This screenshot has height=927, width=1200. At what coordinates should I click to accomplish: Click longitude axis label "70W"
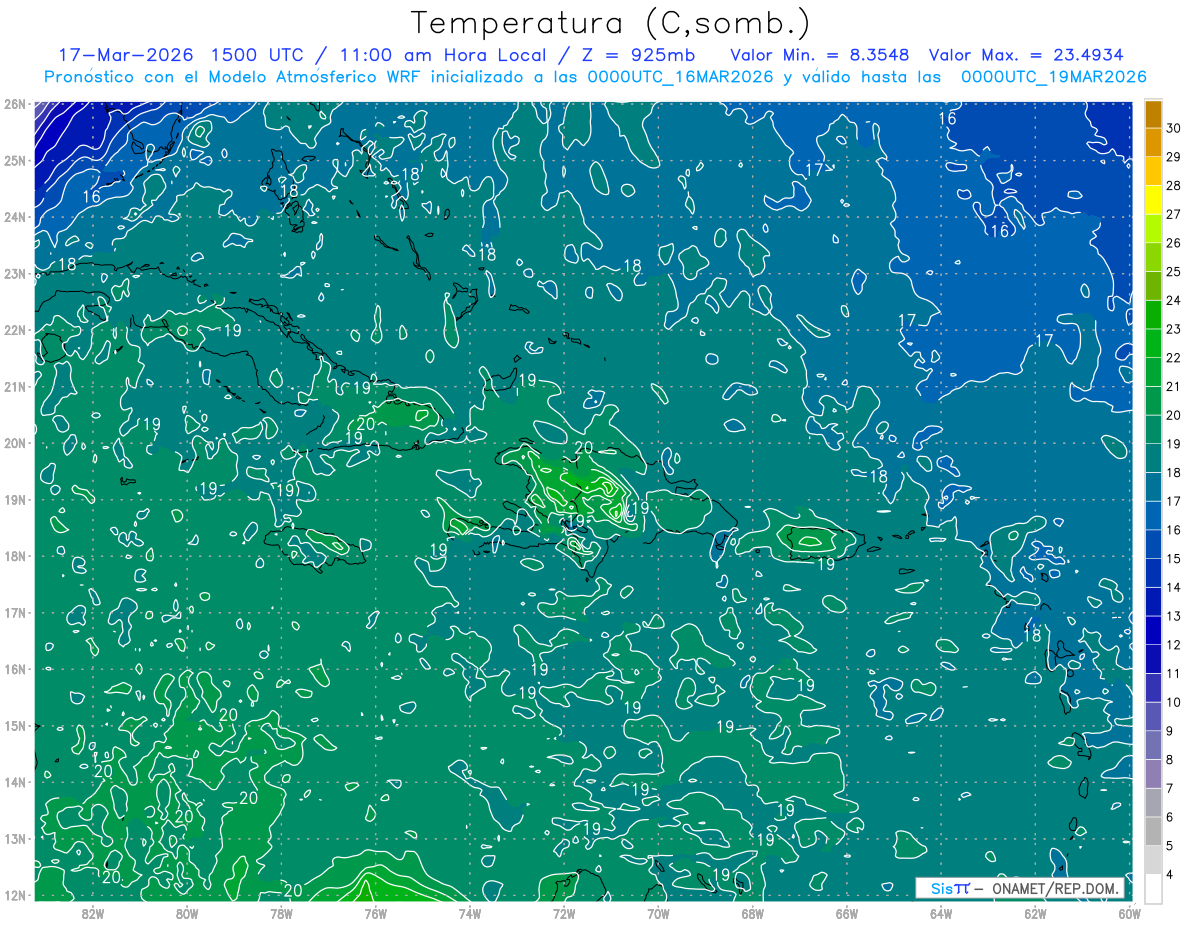pyautogui.click(x=658, y=913)
